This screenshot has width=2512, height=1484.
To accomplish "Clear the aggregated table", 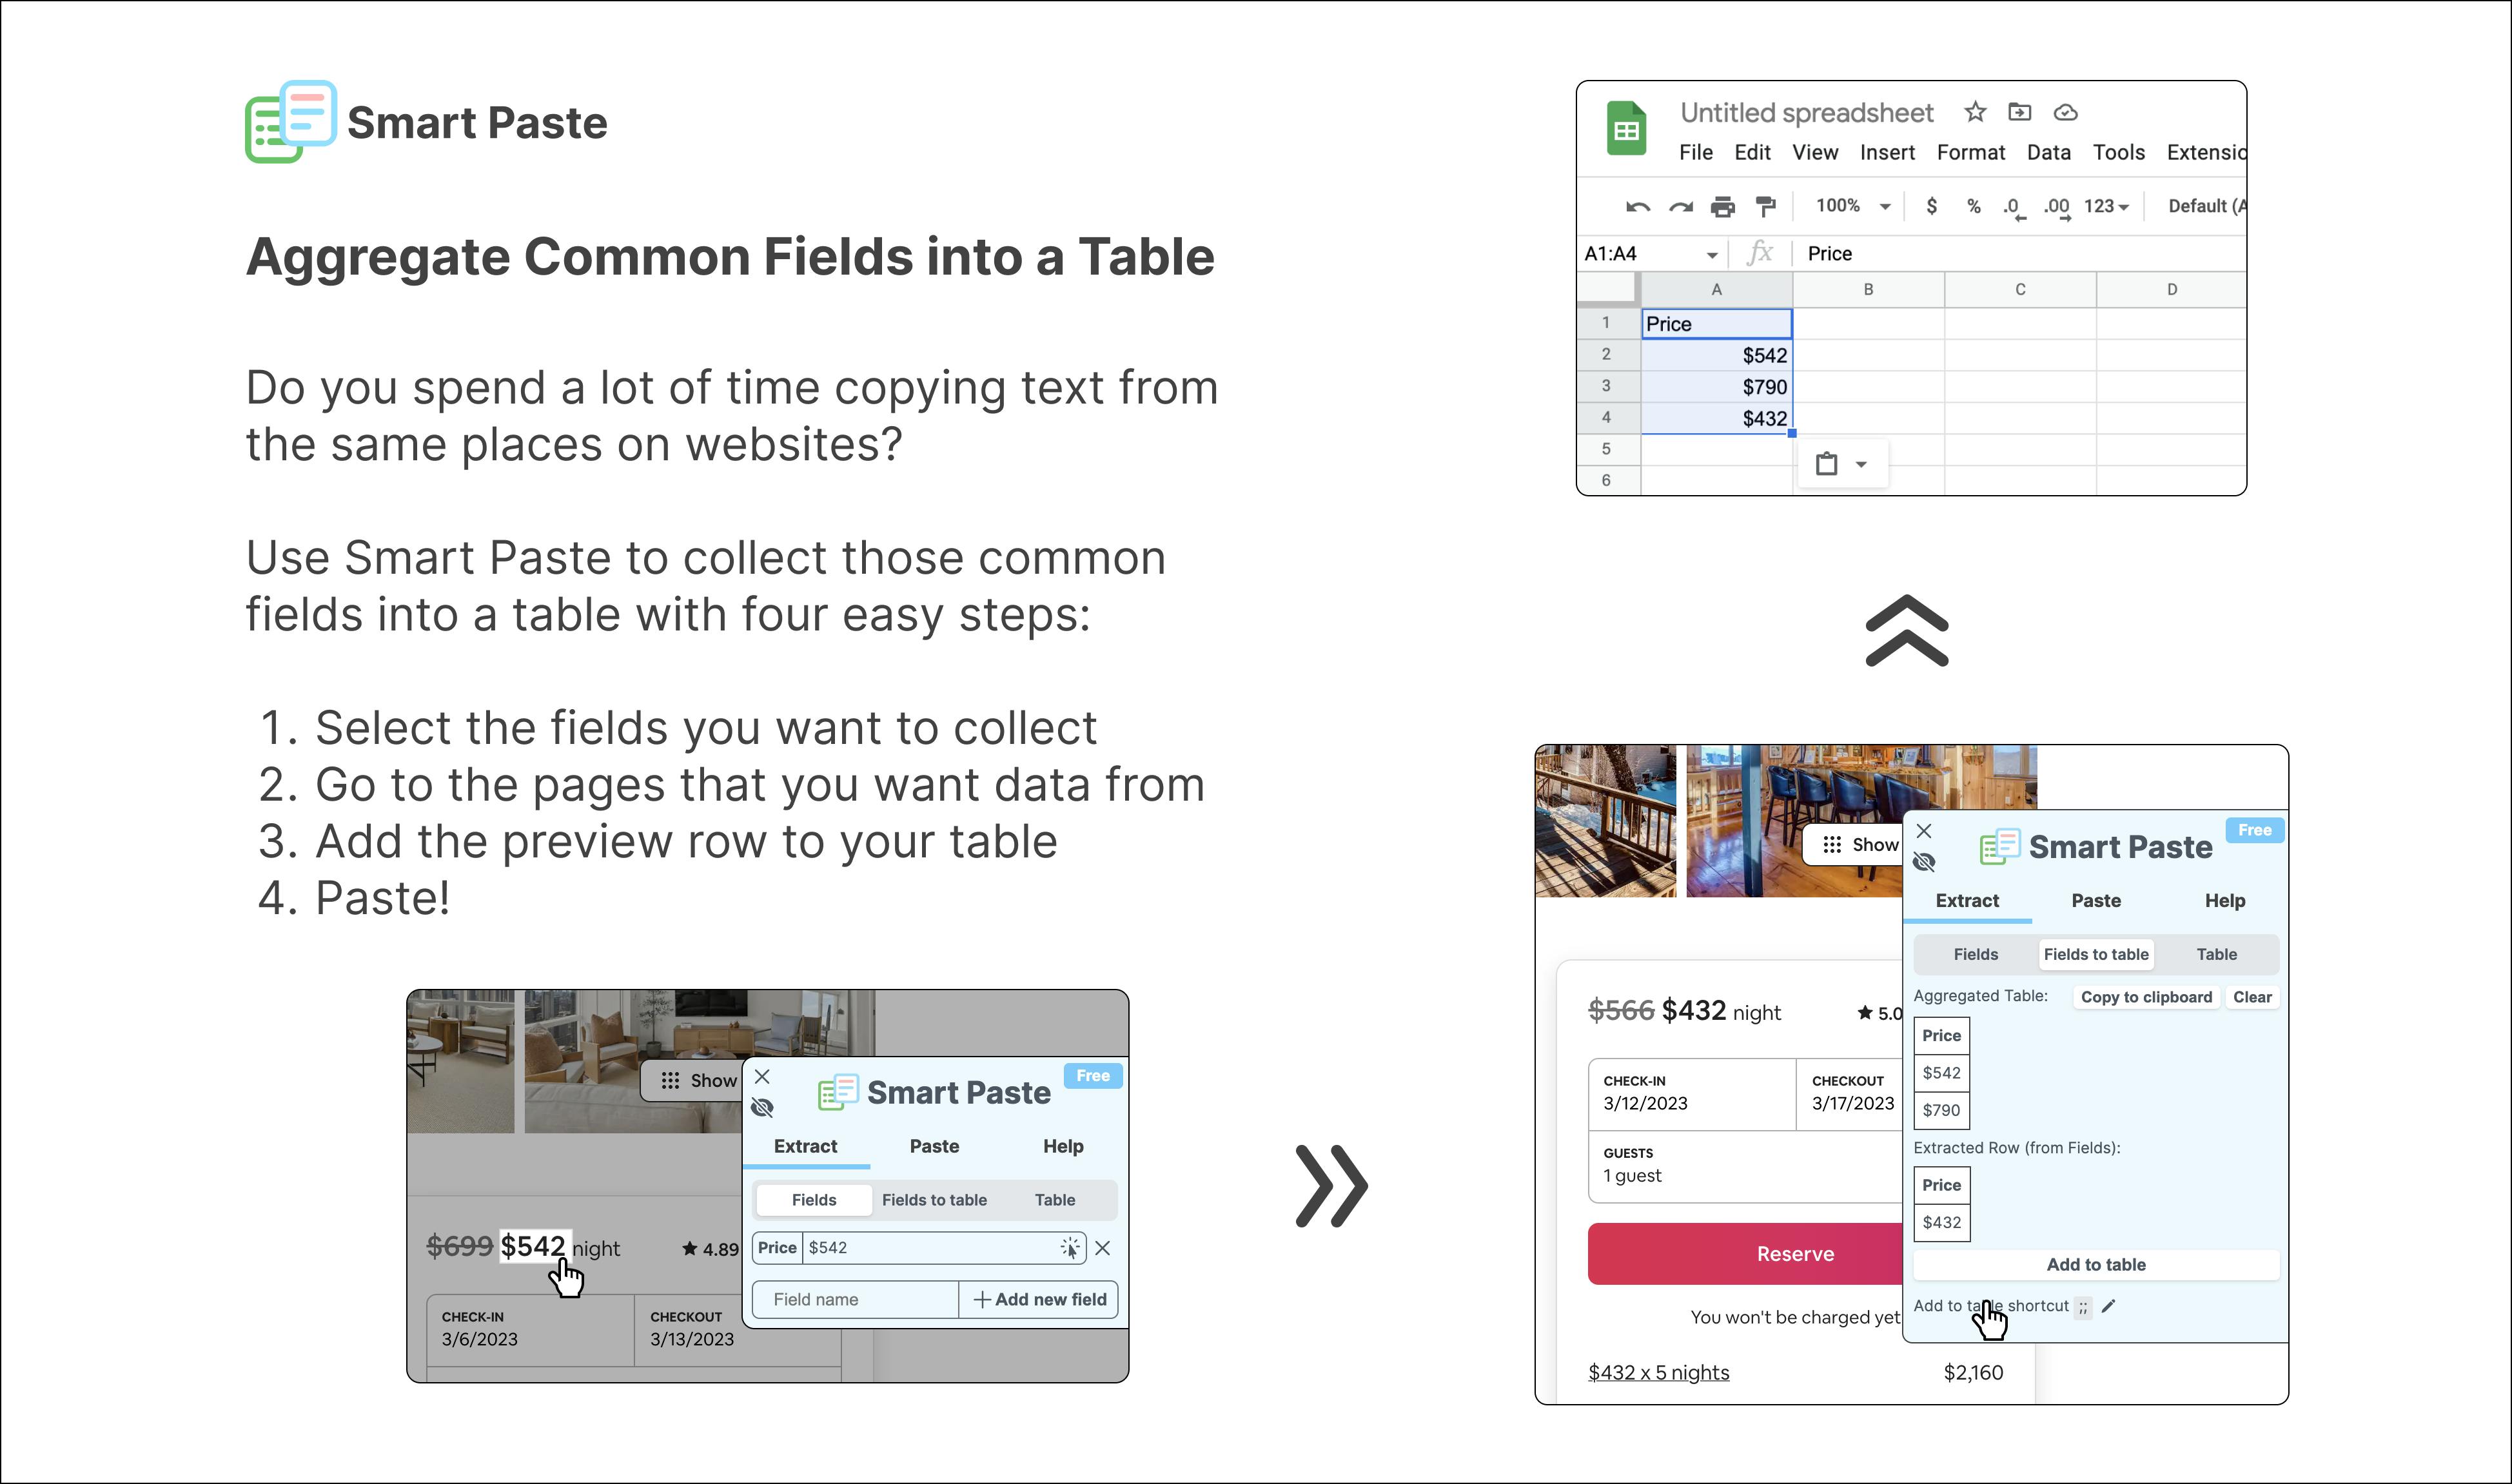I will tap(2253, 998).
